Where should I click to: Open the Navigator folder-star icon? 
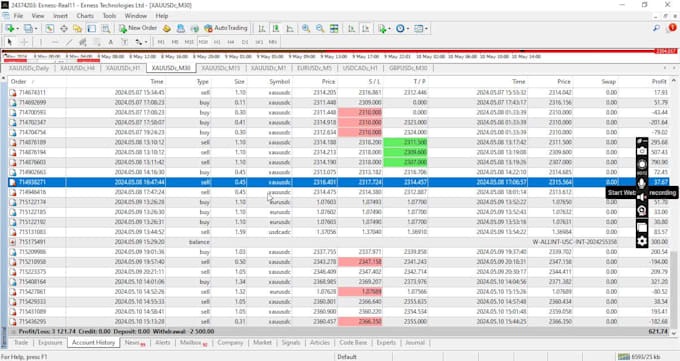(77, 29)
